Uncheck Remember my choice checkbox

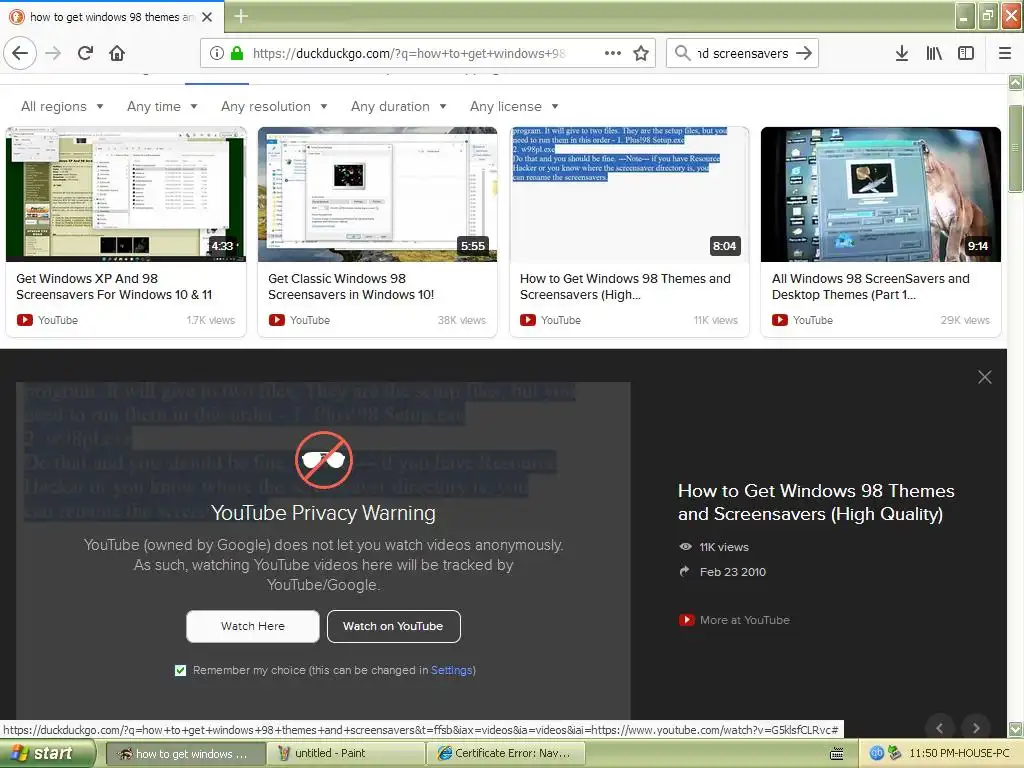(180, 670)
